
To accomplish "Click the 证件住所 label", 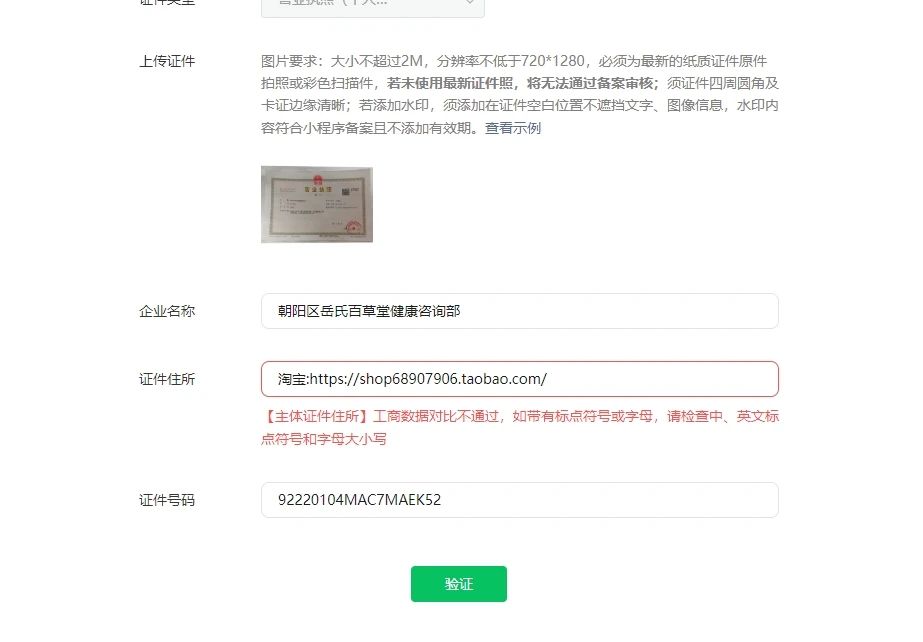I will (167, 380).
